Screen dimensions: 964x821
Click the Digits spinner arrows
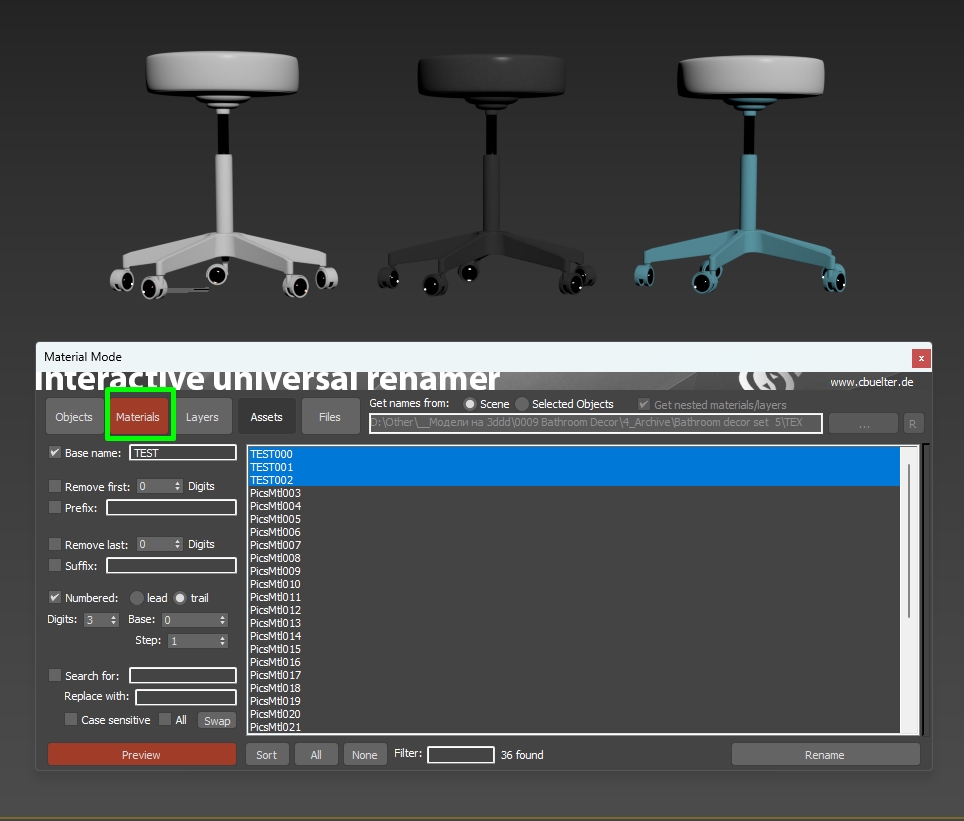point(114,619)
